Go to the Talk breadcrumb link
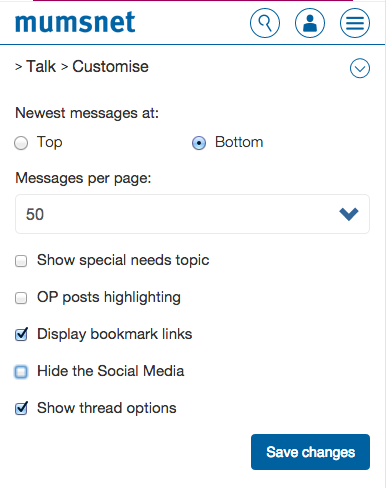Viewport: 386px width, 488px height. (41, 66)
